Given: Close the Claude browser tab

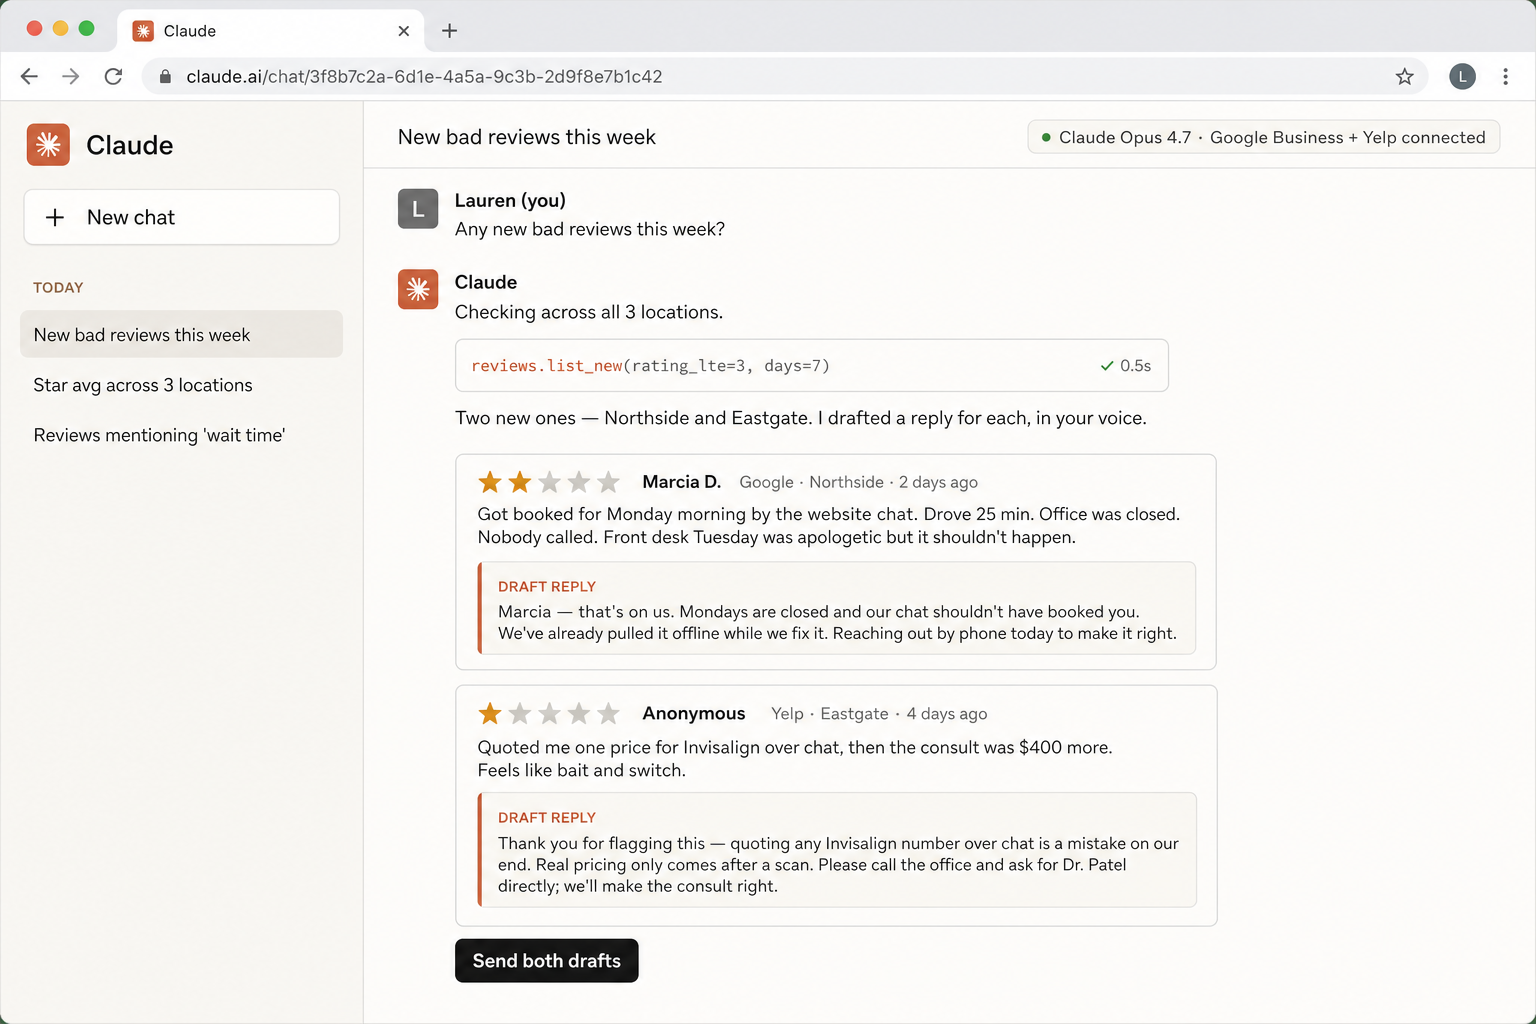Looking at the screenshot, I should tap(403, 31).
